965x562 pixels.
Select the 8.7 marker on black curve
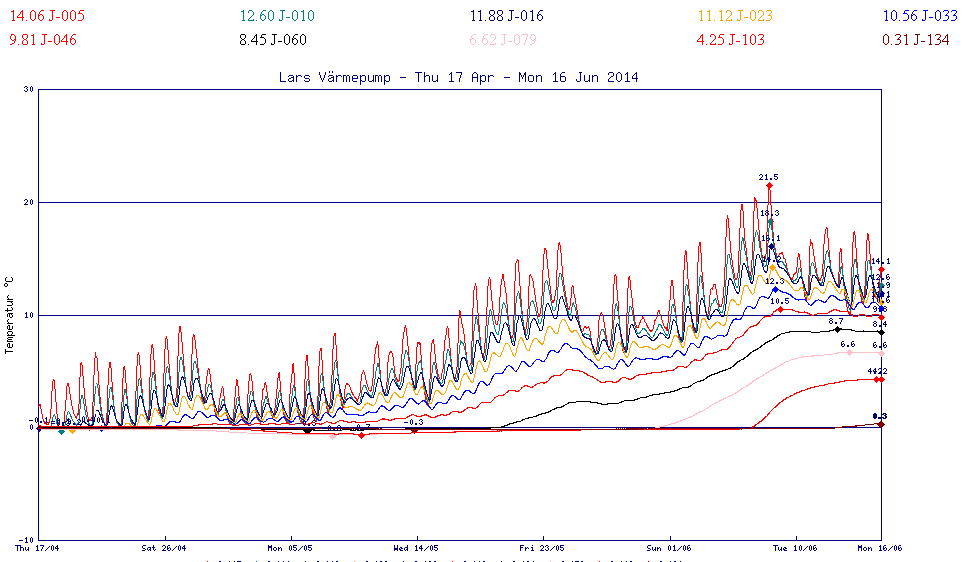[x=838, y=329]
